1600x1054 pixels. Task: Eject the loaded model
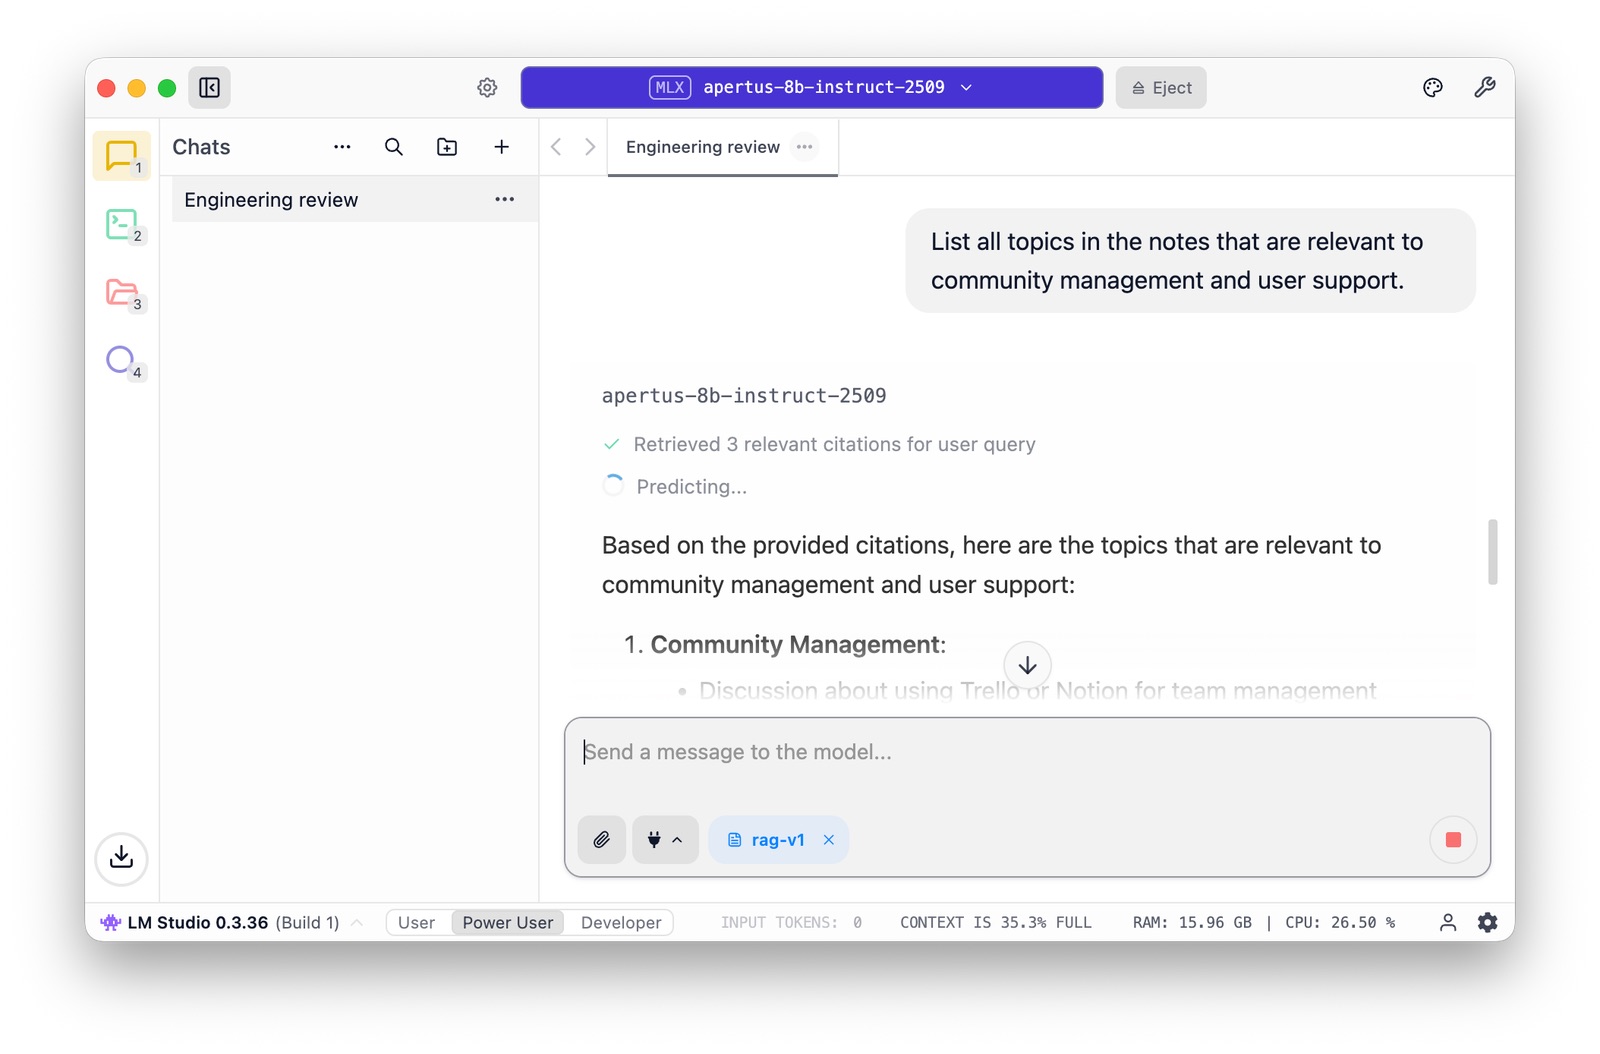[x=1161, y=88]
